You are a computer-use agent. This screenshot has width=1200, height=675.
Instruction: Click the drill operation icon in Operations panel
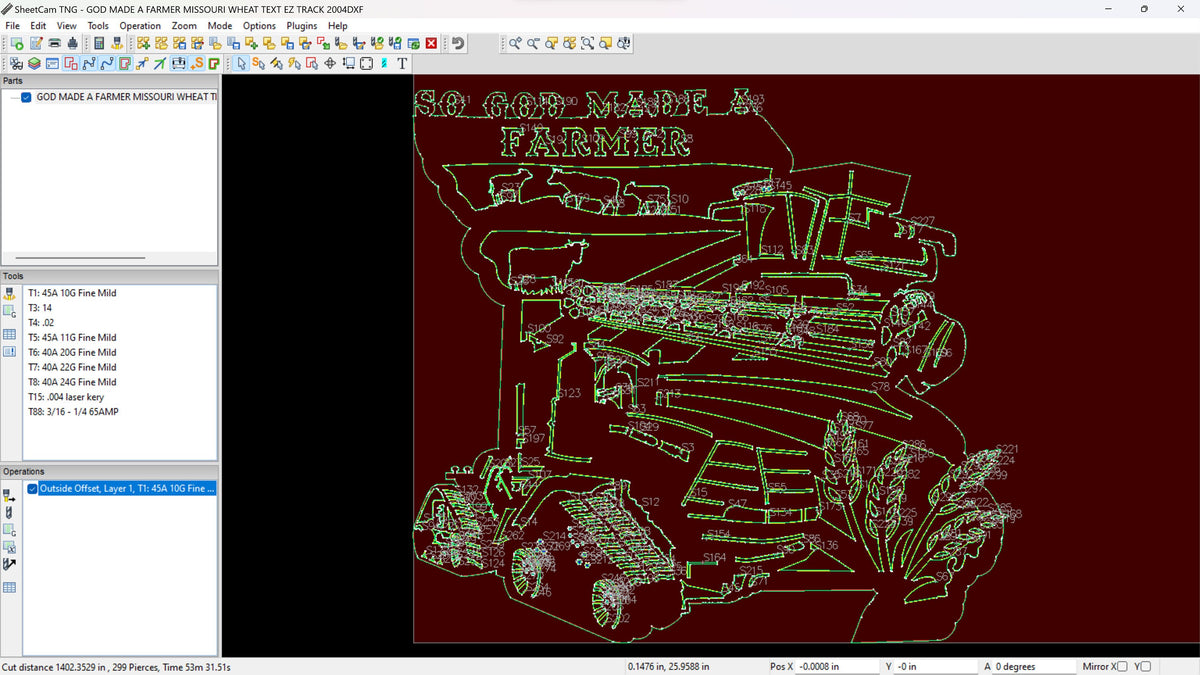(x=10, y=512)
